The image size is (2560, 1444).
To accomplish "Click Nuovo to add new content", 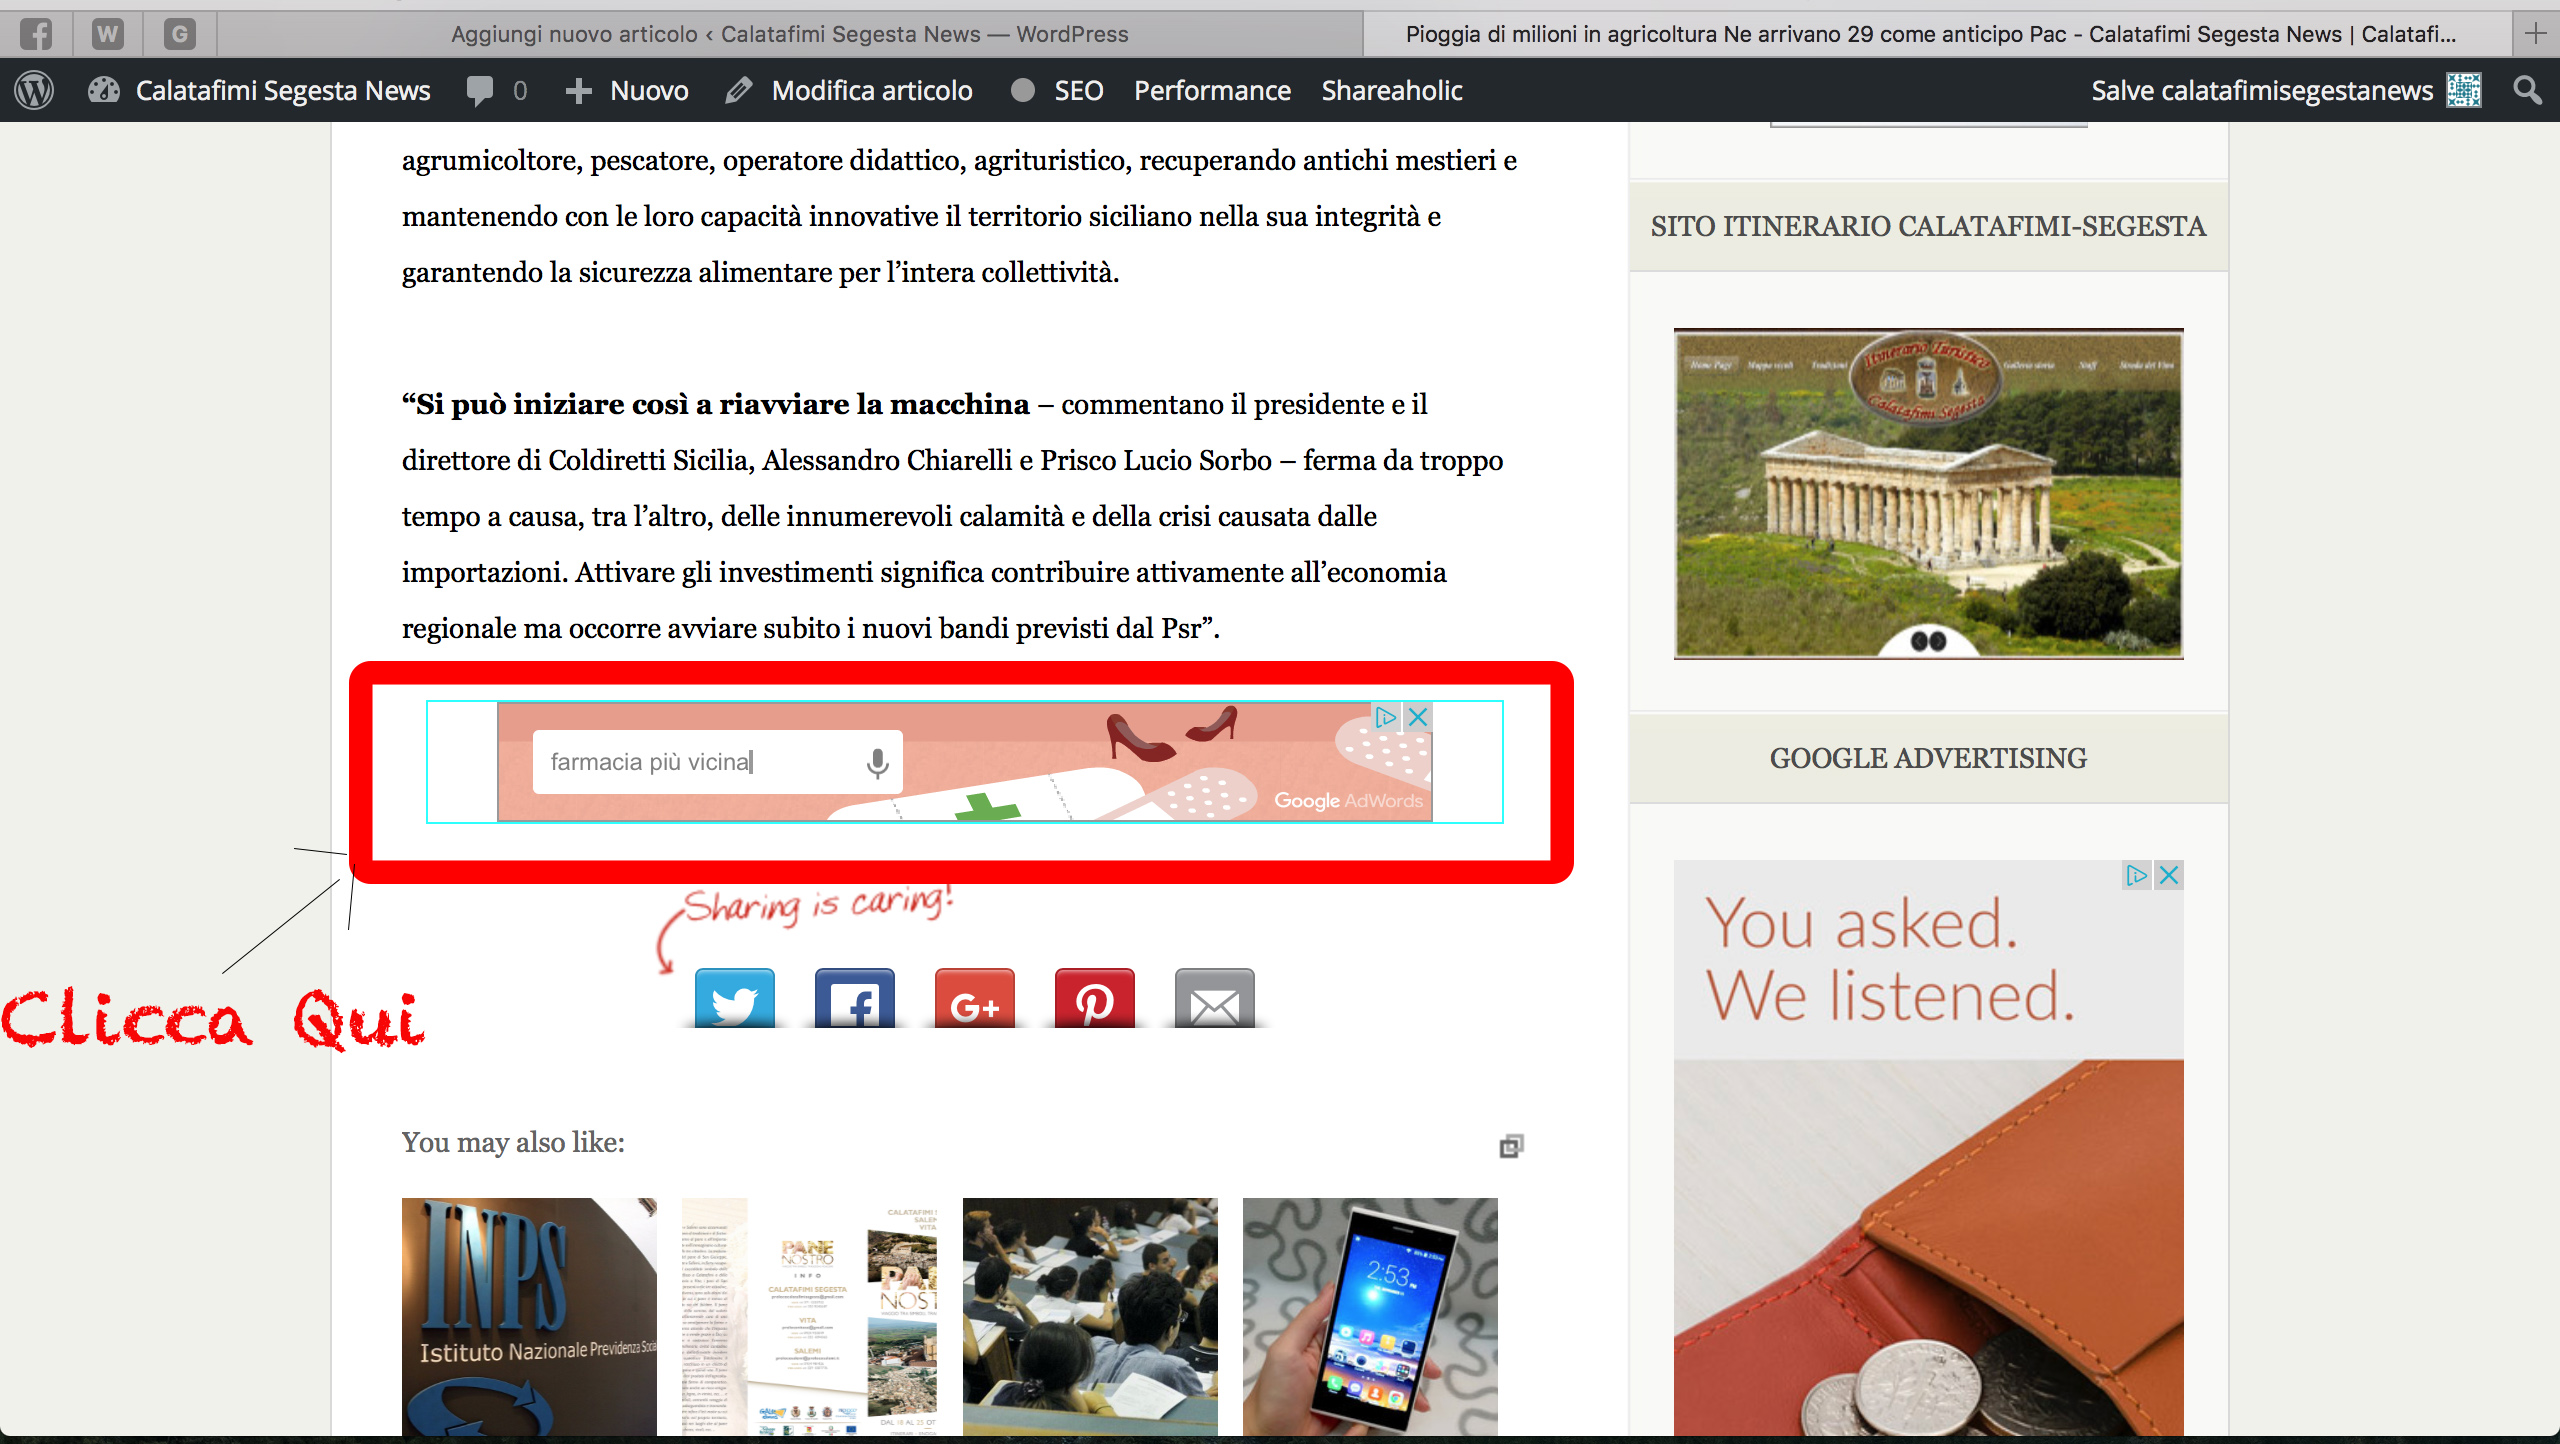I will 627,90.
